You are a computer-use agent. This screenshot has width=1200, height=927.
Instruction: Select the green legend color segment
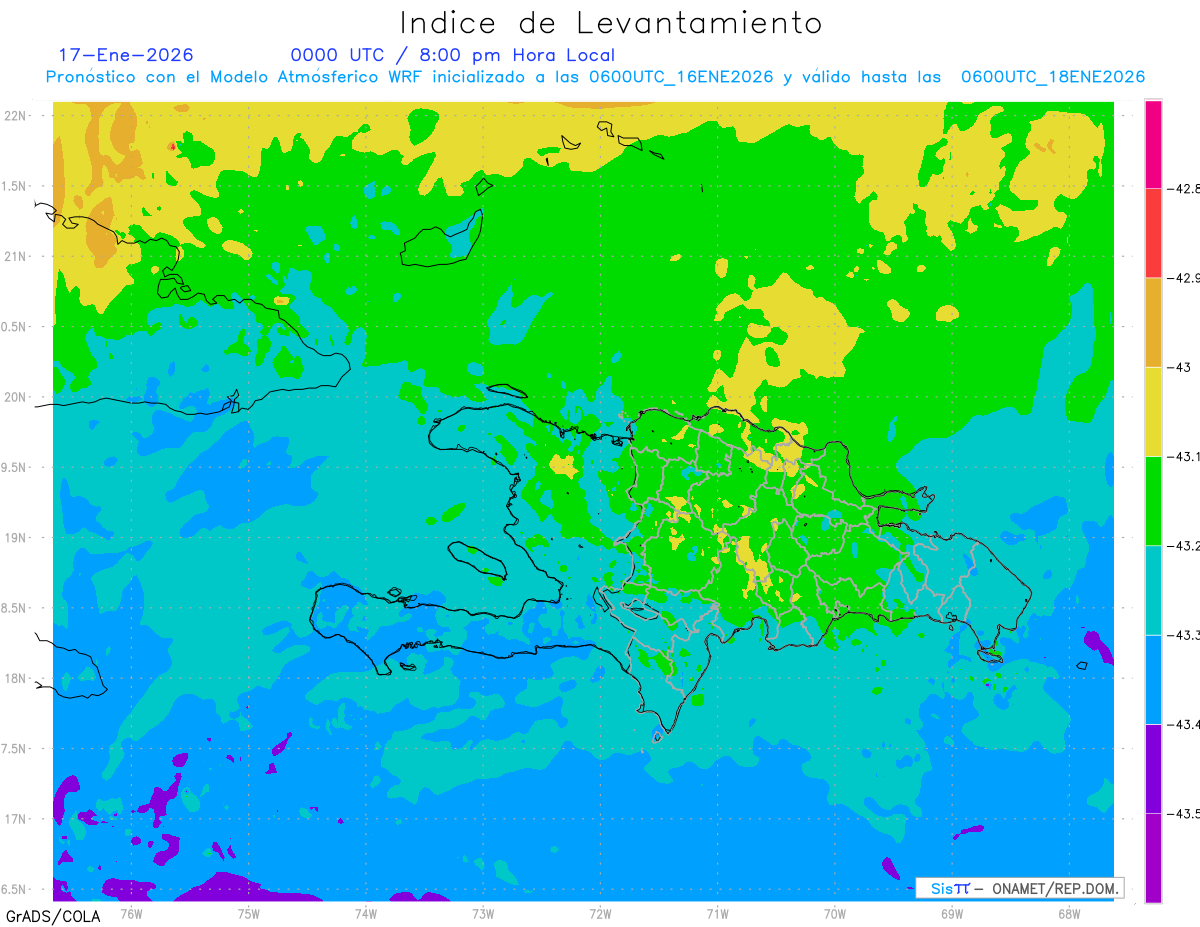[x=1153, y=500]
